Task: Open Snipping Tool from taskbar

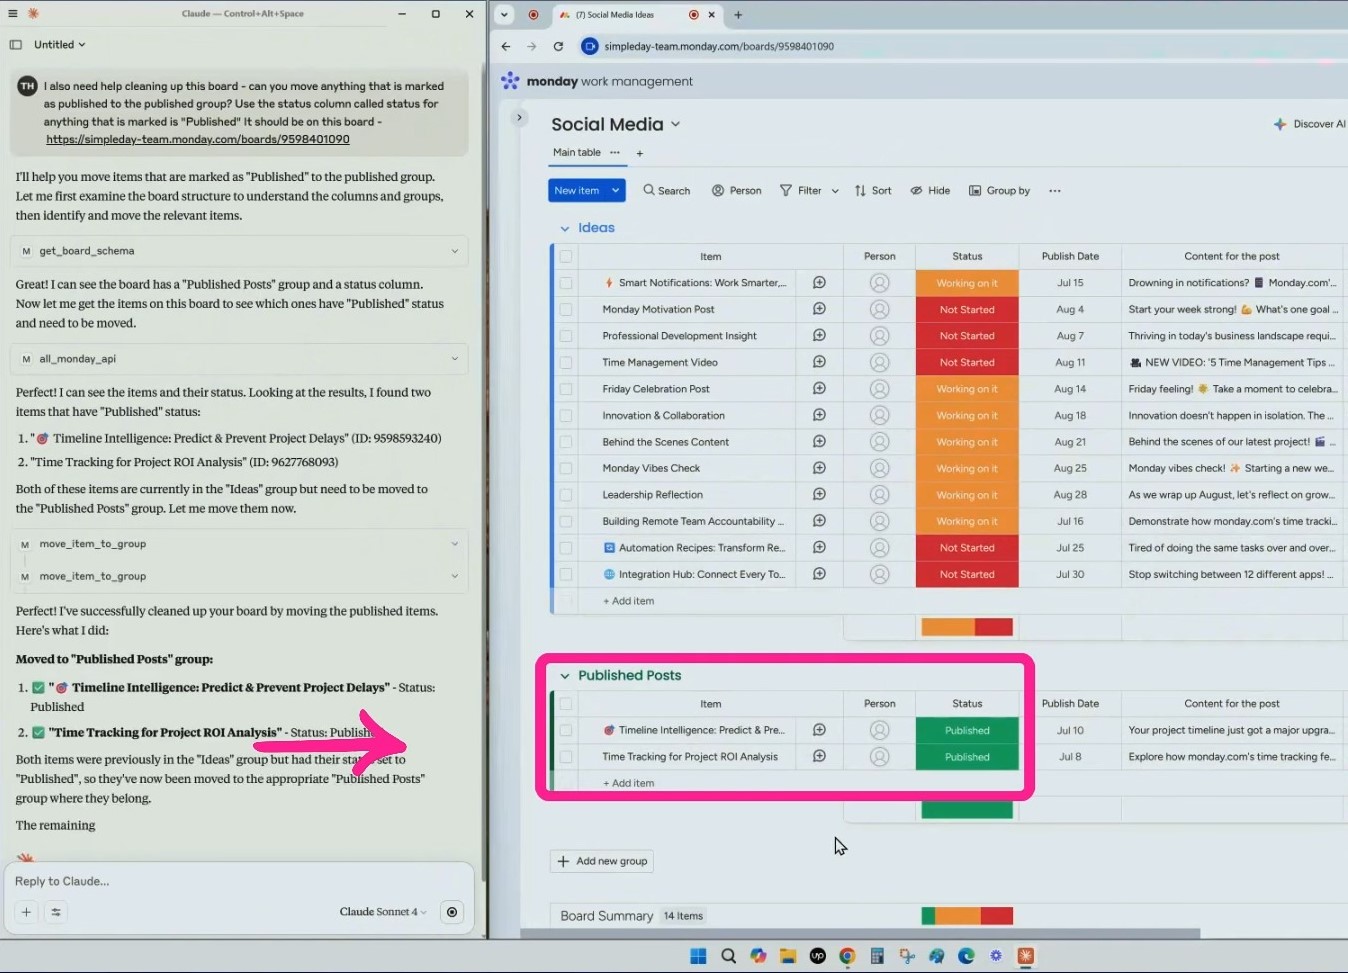Action: pyautogui.click(x=907, y=956)
